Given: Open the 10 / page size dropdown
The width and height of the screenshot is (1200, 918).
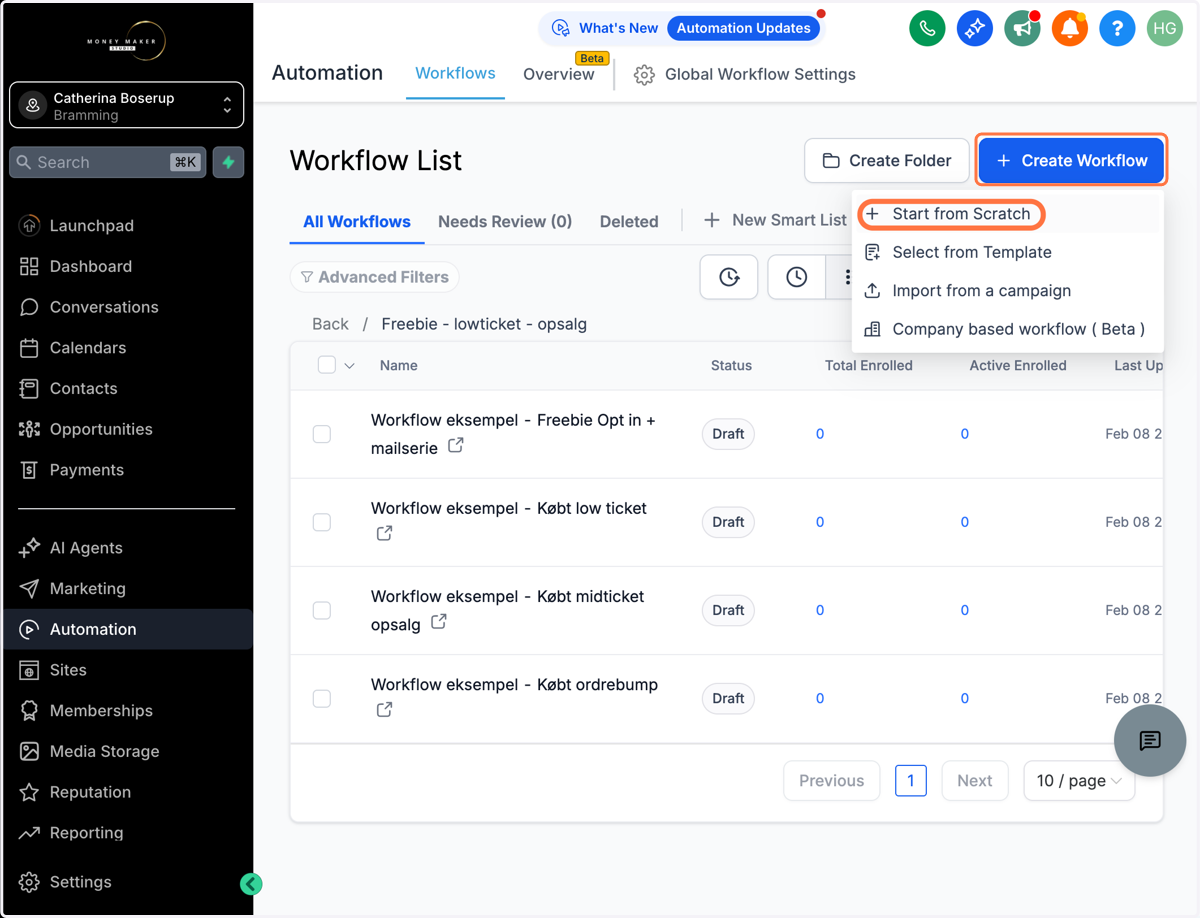Looking at the screenshot, I should click(x=1079, y=781).
